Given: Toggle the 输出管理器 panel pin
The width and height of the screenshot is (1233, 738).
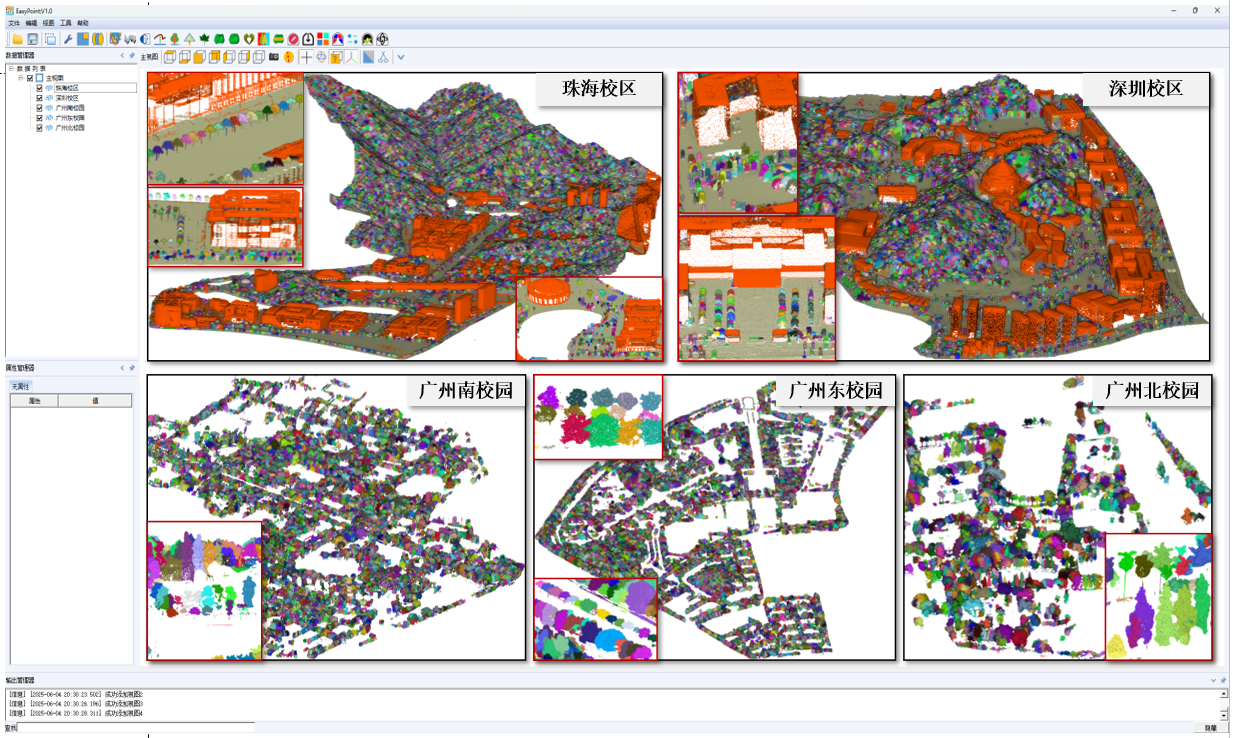Looking at the screenshot, I should pyautogui.click(x=1222, y=679).
